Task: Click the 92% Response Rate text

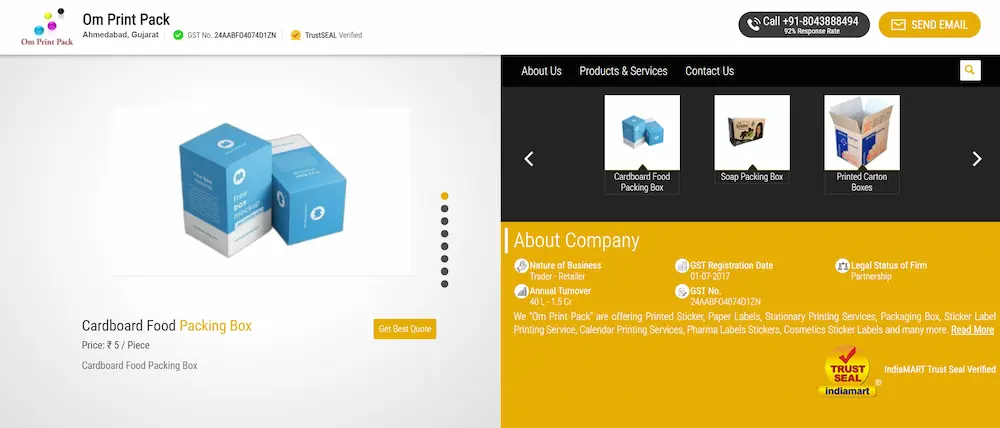Action: [812, 31]
